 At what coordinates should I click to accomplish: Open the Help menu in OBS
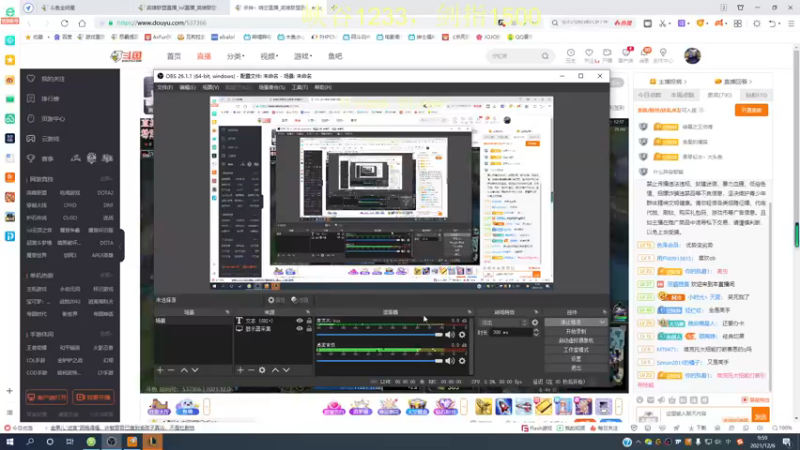click(323, 88)
